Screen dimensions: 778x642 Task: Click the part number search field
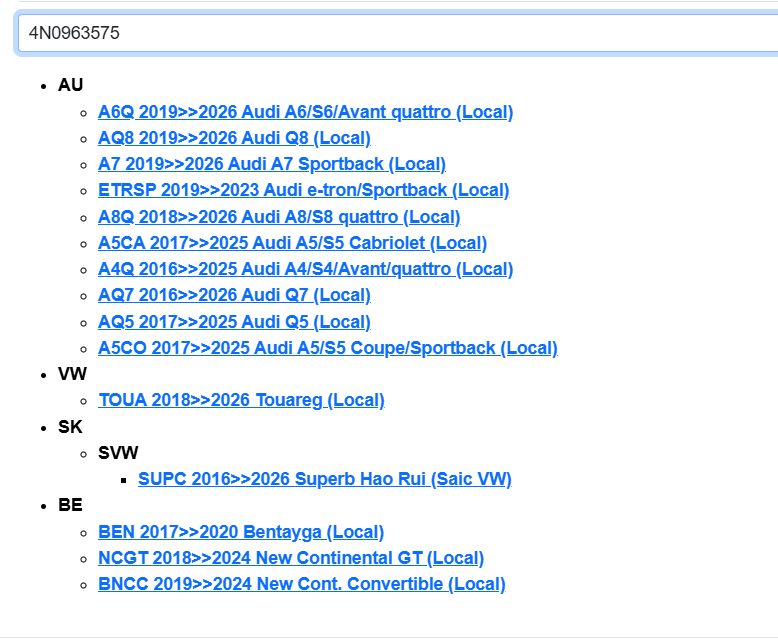coord(400,33)
